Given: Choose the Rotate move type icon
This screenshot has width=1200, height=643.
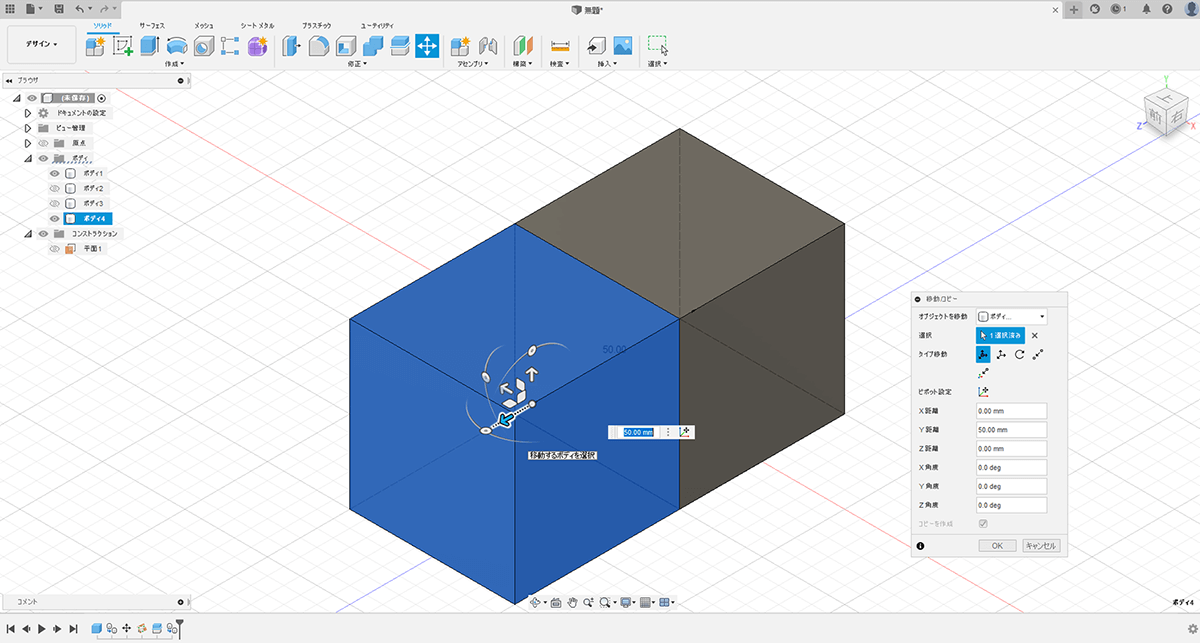Looking at the screenshot, I should click(1019, 355).
